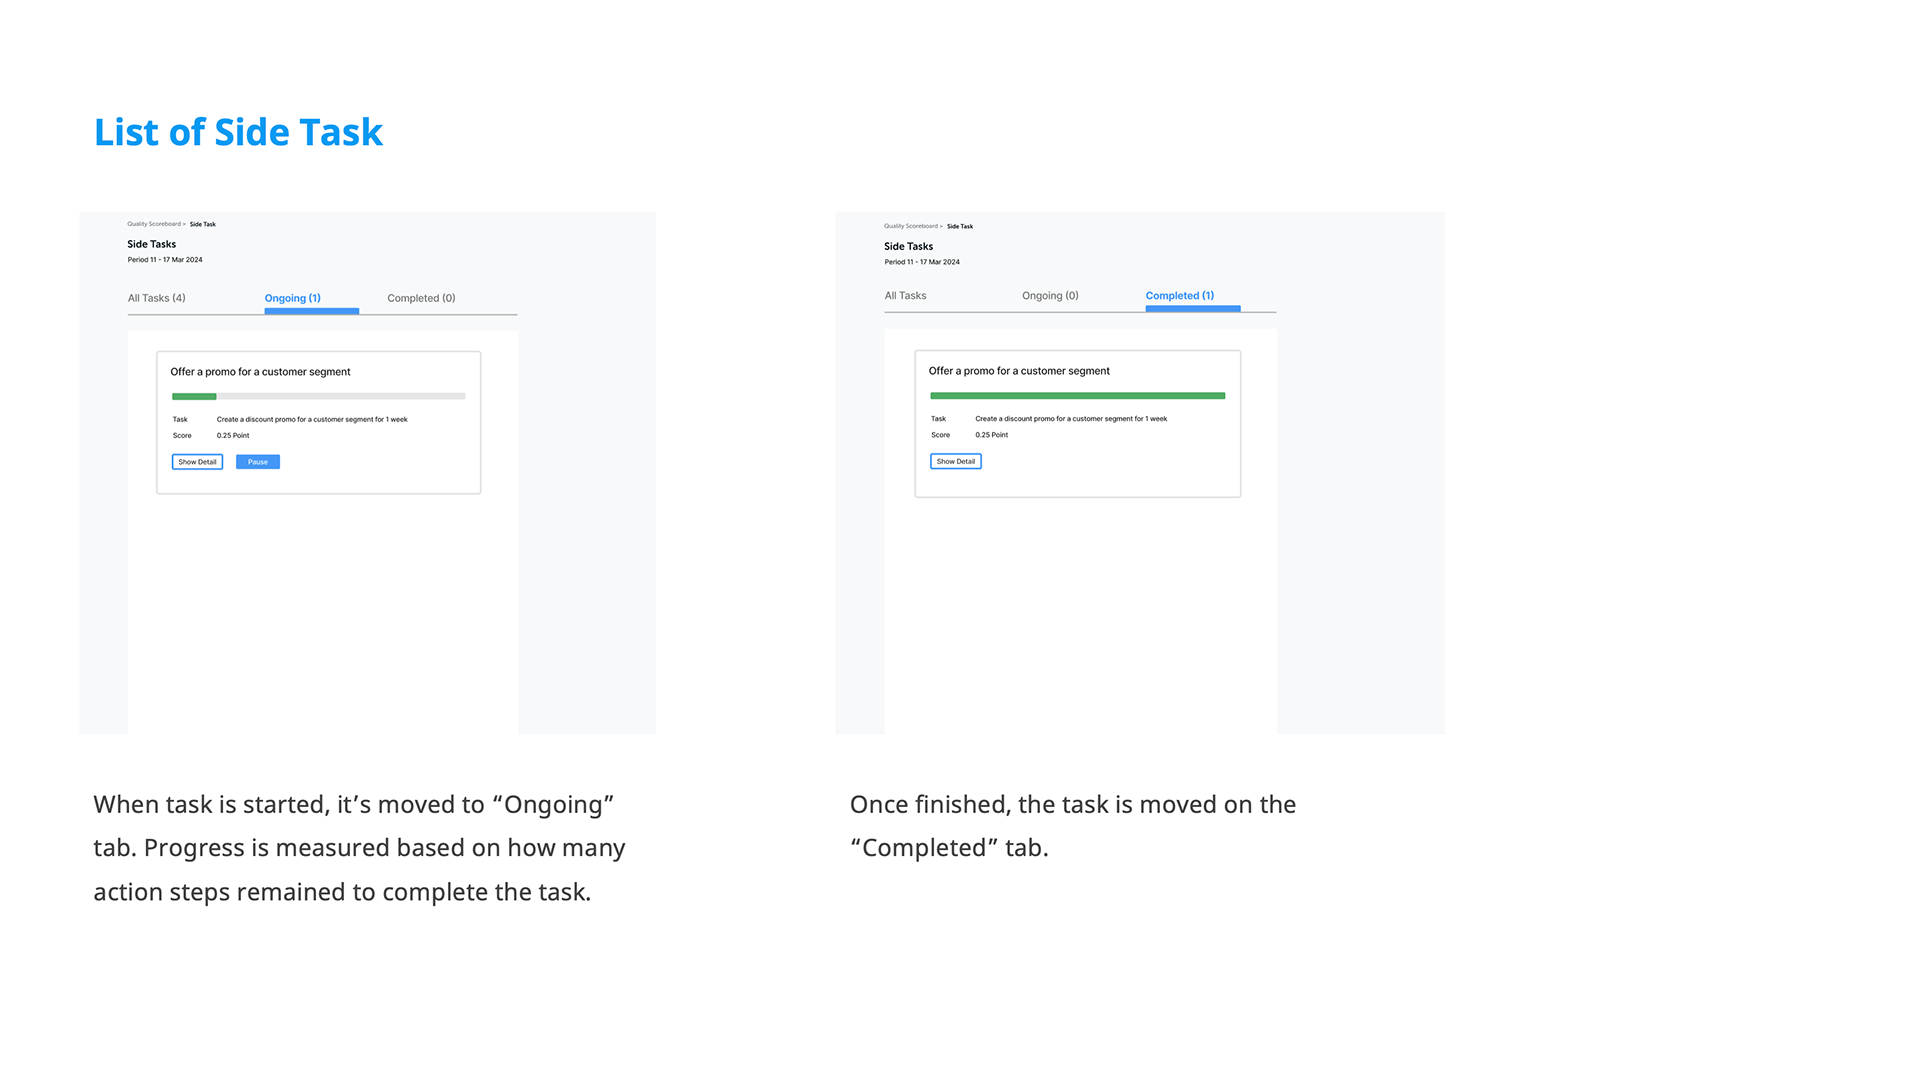Click Show Detail beside the Pause button
Image resolution: width=1920 pixels, height=1077 pixels.
[197, 462]
